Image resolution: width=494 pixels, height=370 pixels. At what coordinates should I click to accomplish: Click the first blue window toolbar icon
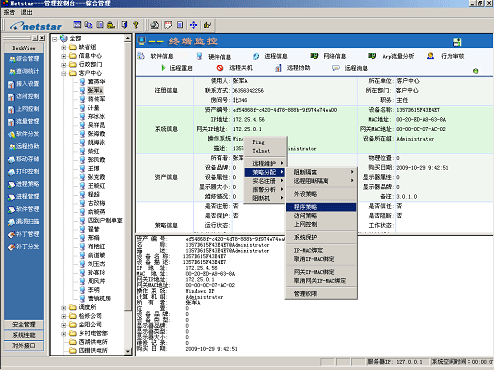(77, 25)
